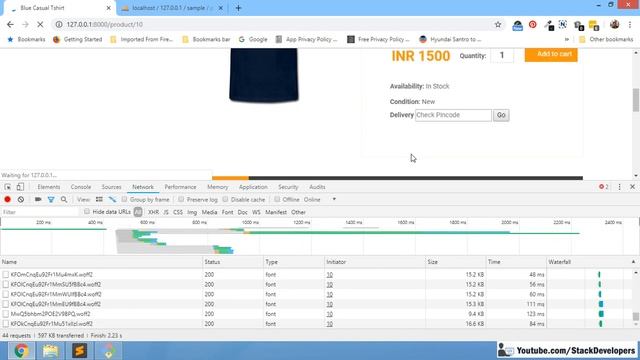640x360 pixels.
Task: Click the network Filter text field
Action: click(40, 212)
